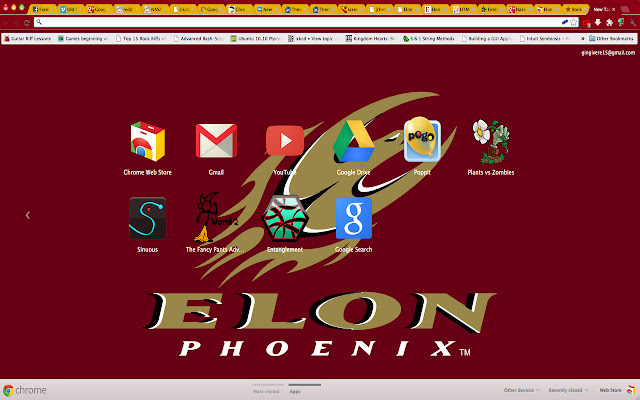The height and width of the screenshot is (400, 640).
Task: Open the Intuit Symbiosis bookmark
Action: (x=545, y=39)
